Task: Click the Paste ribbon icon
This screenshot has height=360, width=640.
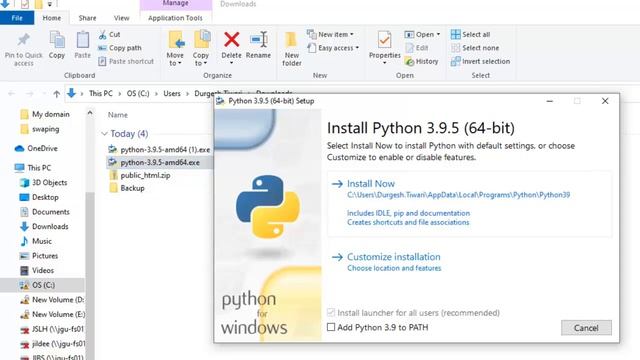Action: [x=82, y=40]
